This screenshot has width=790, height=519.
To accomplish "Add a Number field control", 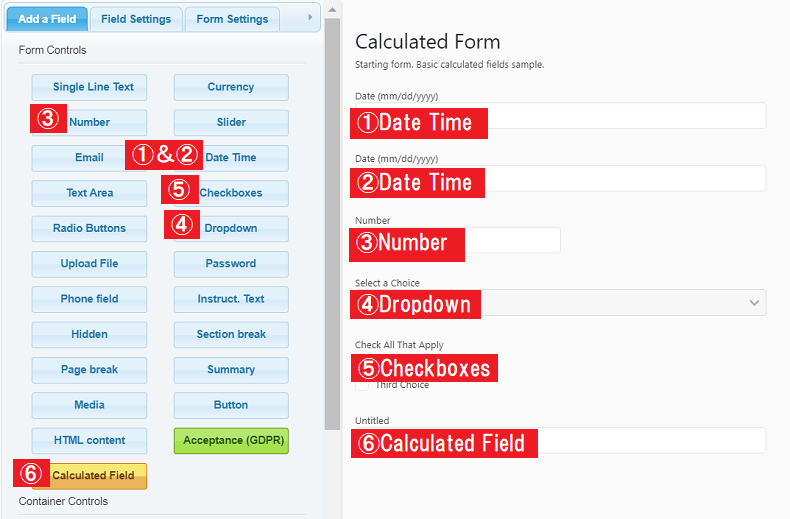I will [89, 122].
